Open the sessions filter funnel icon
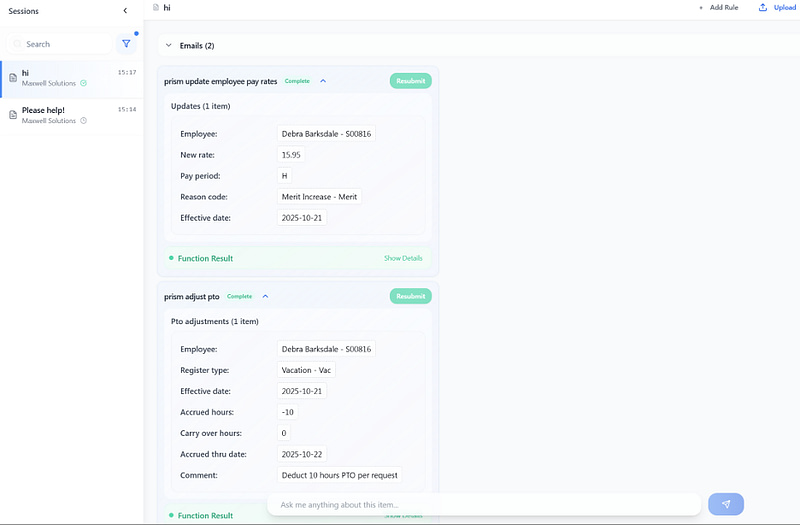The height and width of the screenshot is (525, 800). (x=126, y=44)
